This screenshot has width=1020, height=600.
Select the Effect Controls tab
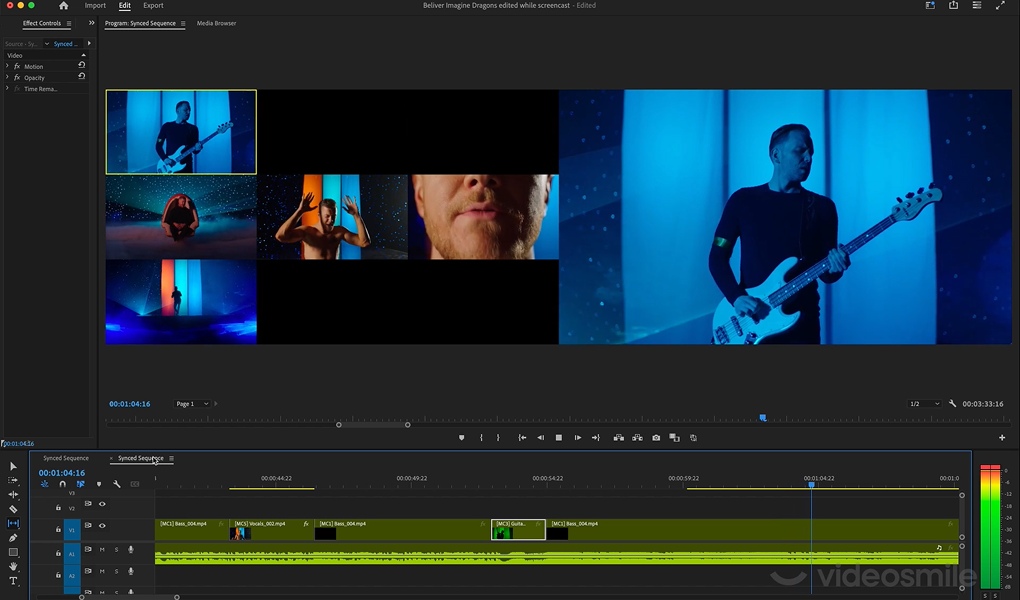coord(42,23)
